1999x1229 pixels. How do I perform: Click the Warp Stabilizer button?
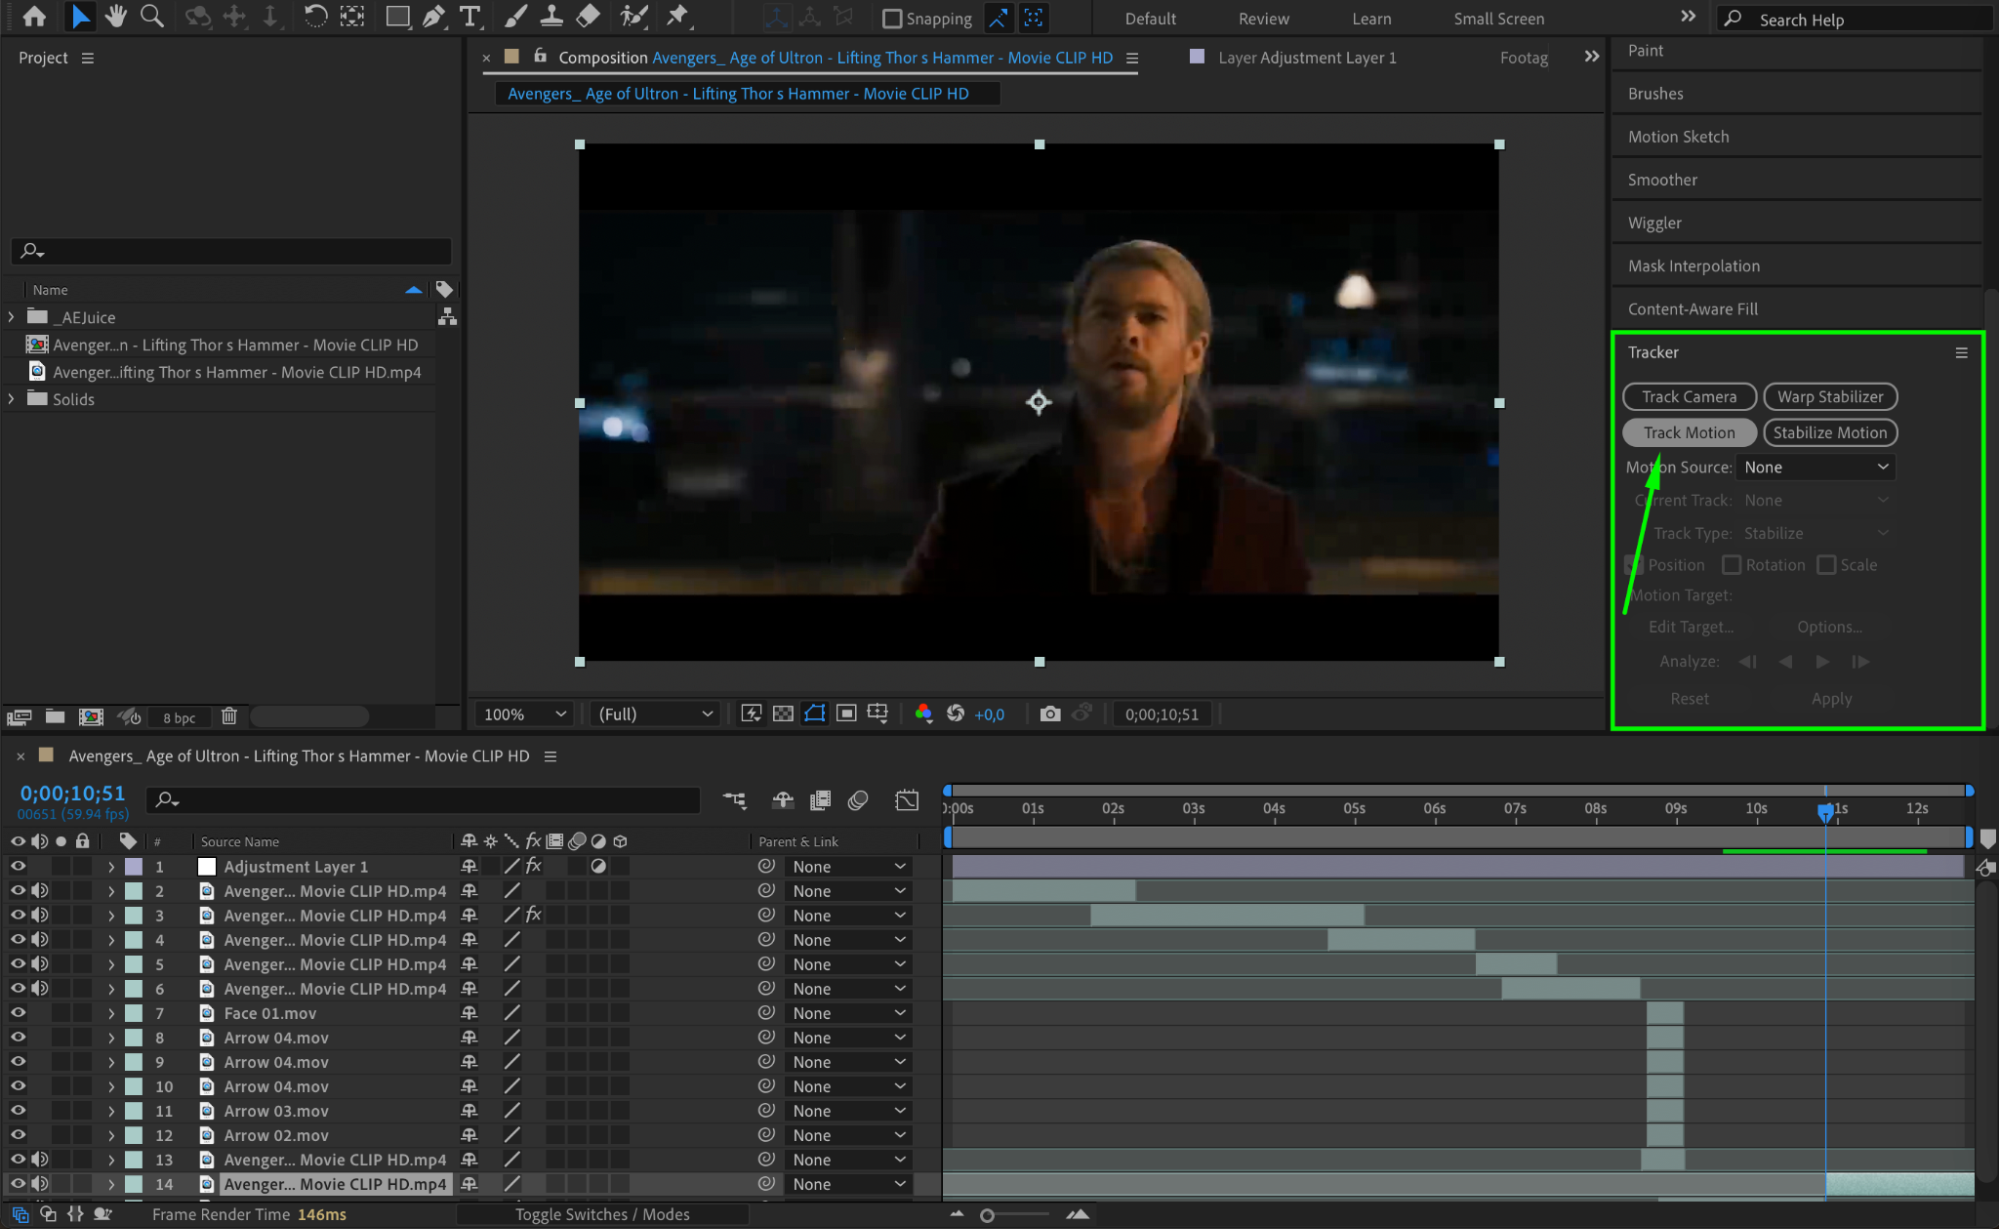pos(1829,397)
